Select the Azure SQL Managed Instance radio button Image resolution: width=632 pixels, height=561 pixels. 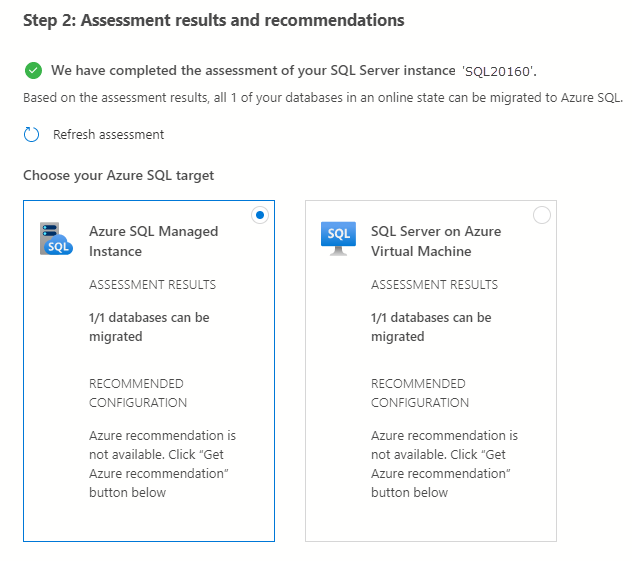[260, 215]
